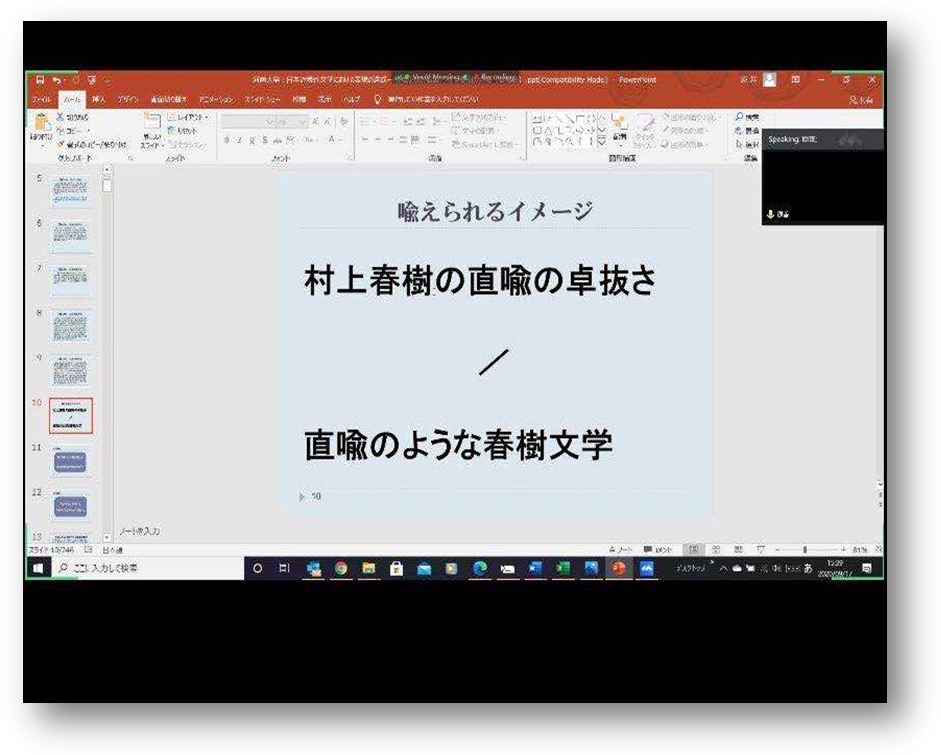Viewport: 941px width, 755px height.
Task: Open Windows Start menu
Action: (38, 568)
